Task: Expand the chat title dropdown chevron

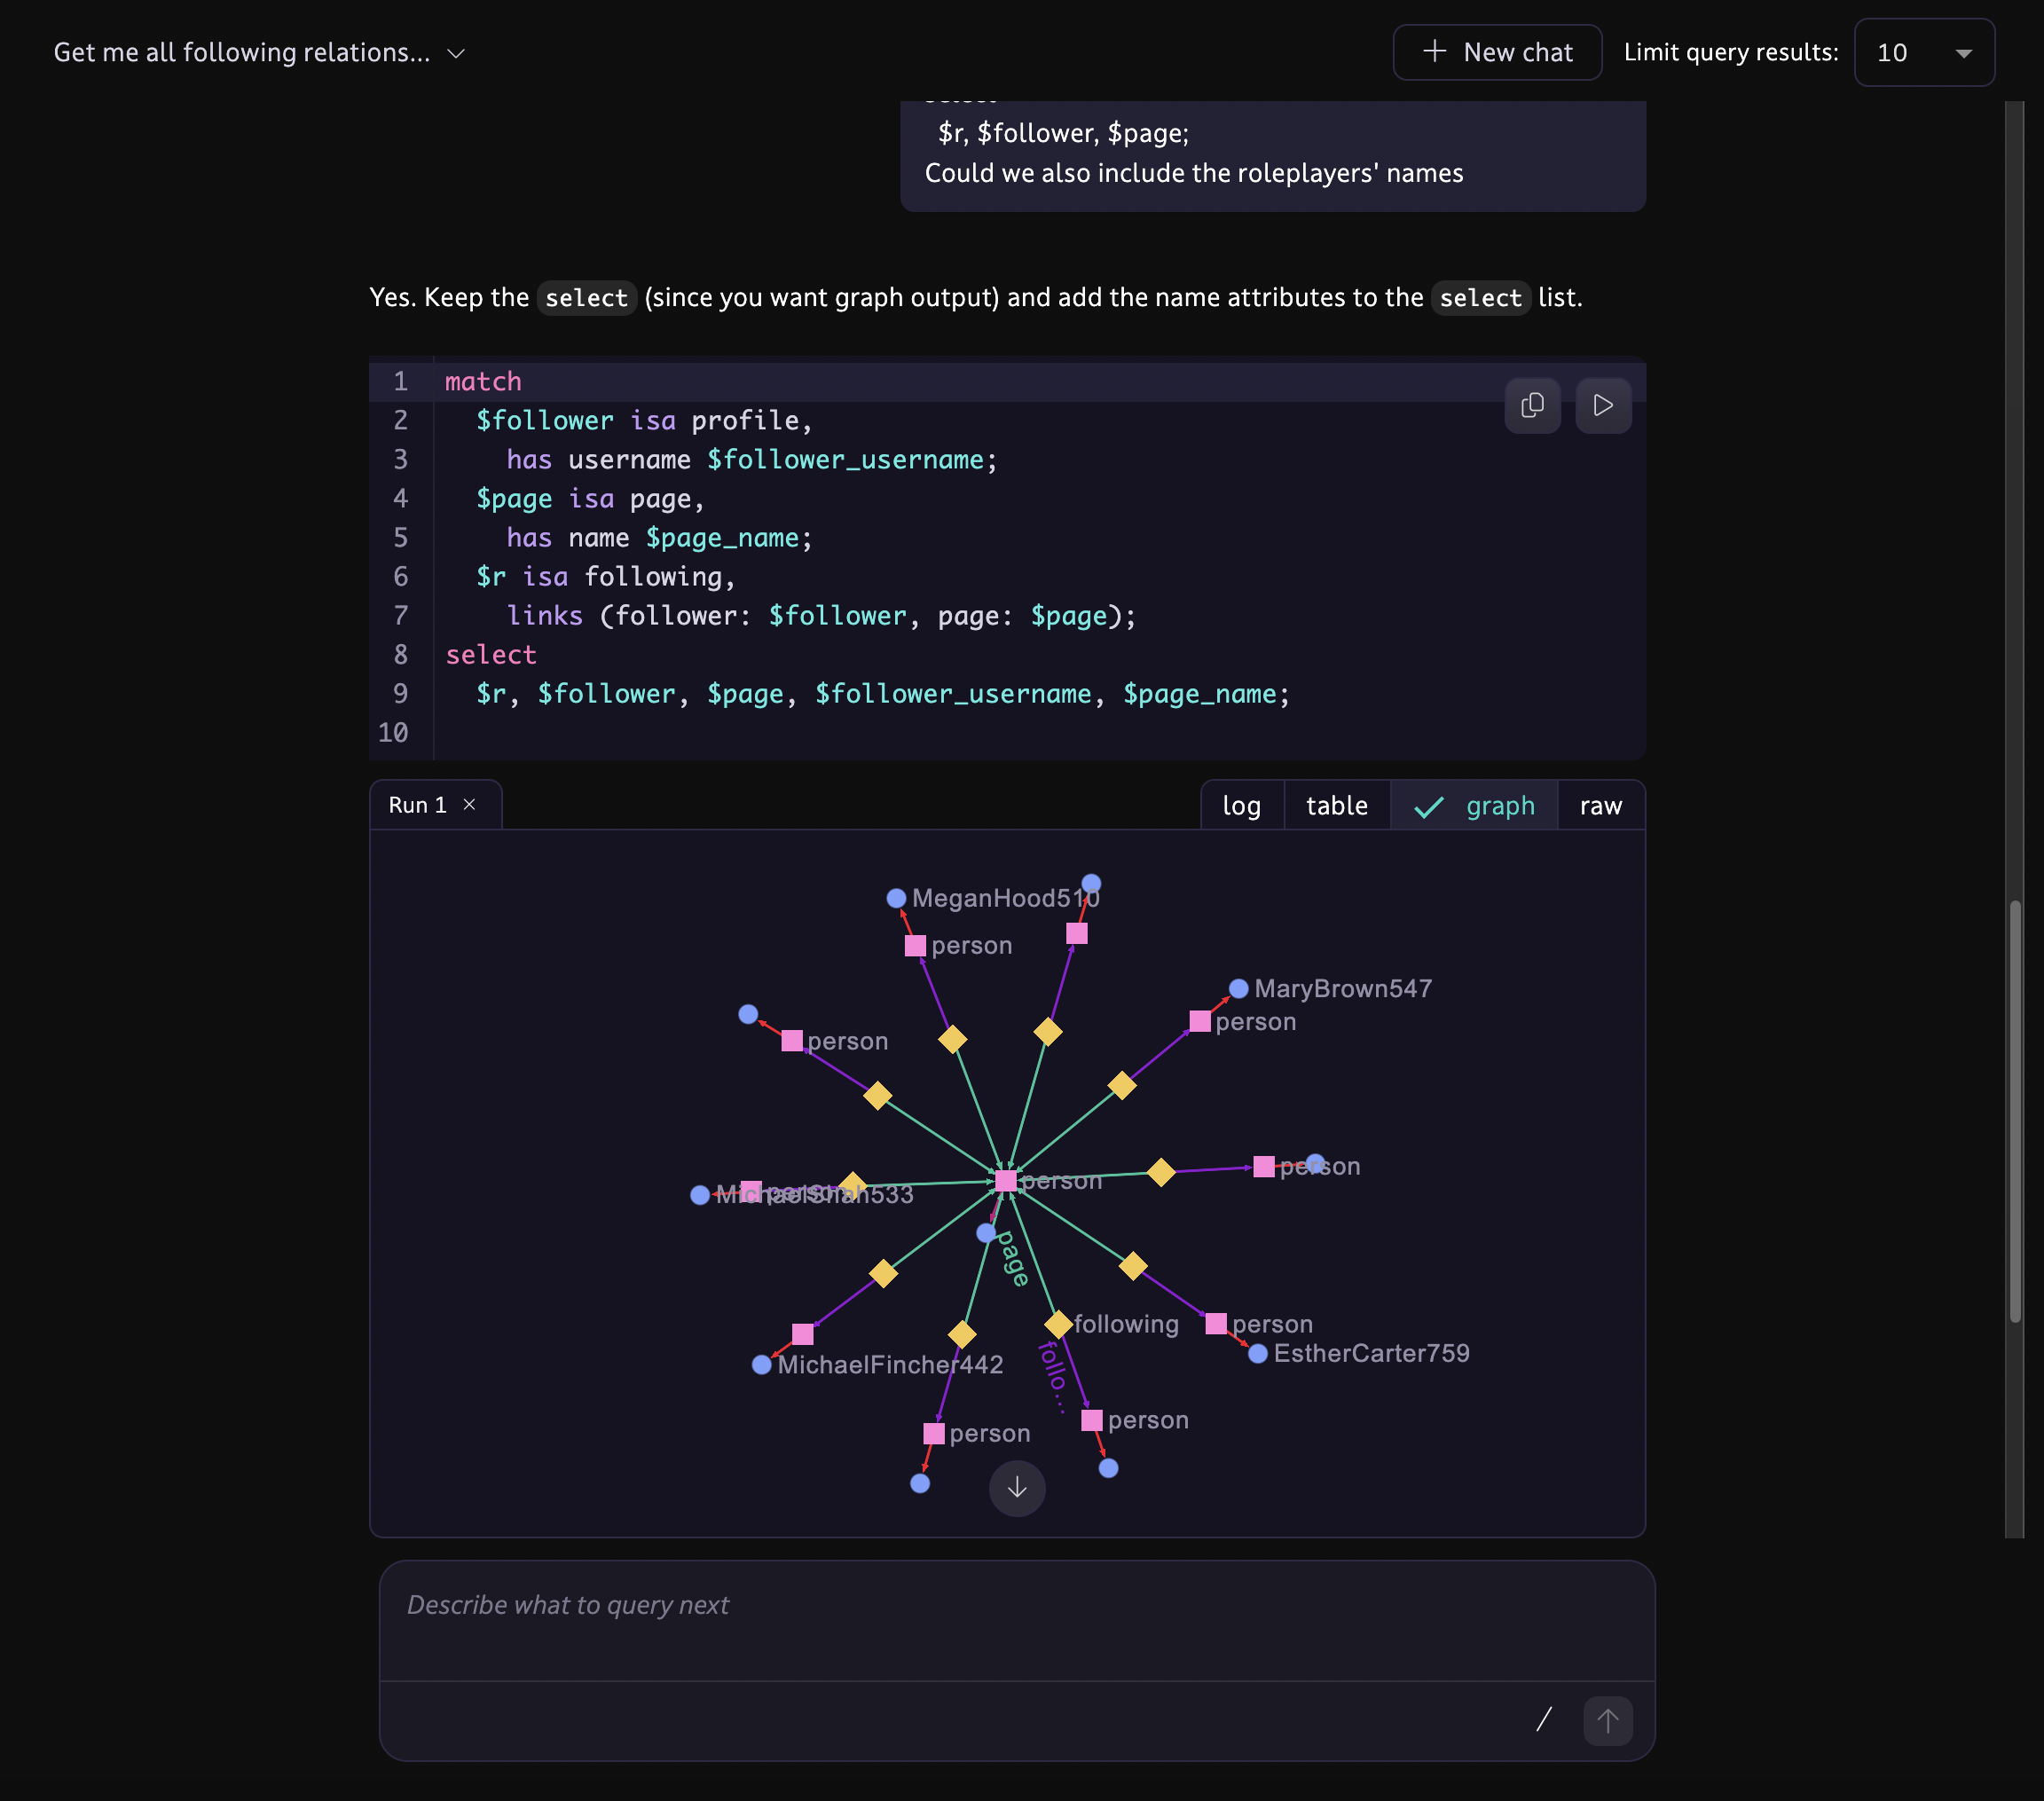Action: tap(456, 53)
